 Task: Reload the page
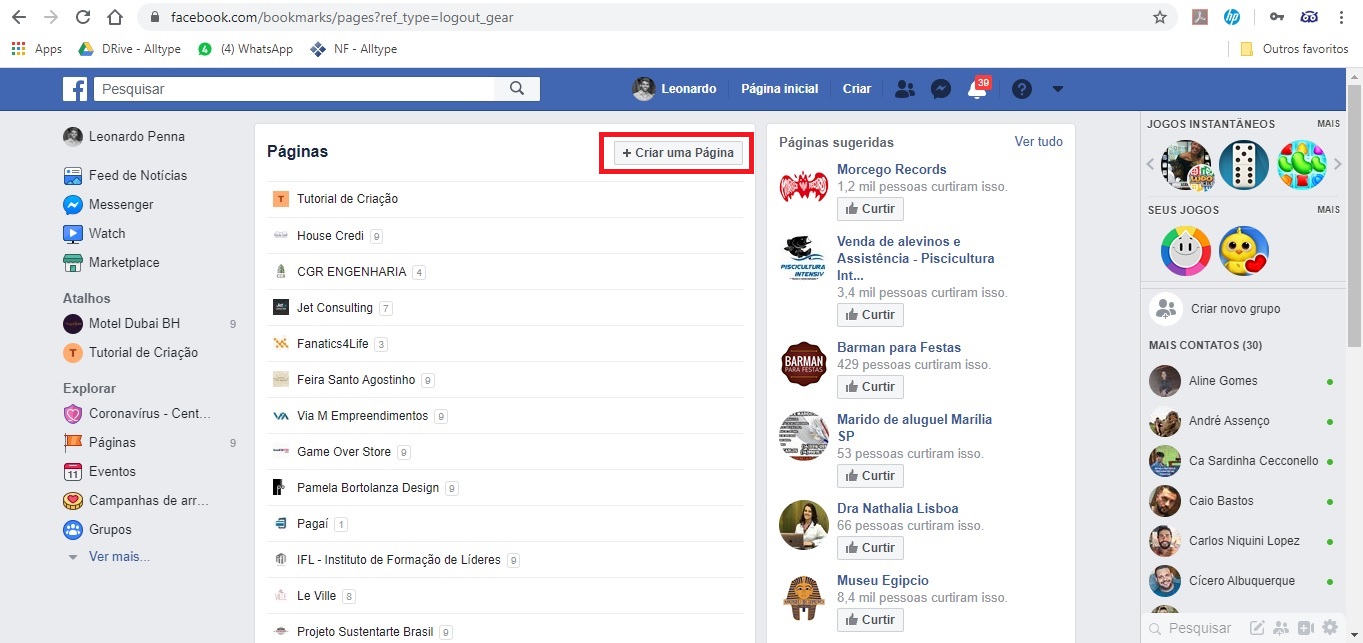83,17
